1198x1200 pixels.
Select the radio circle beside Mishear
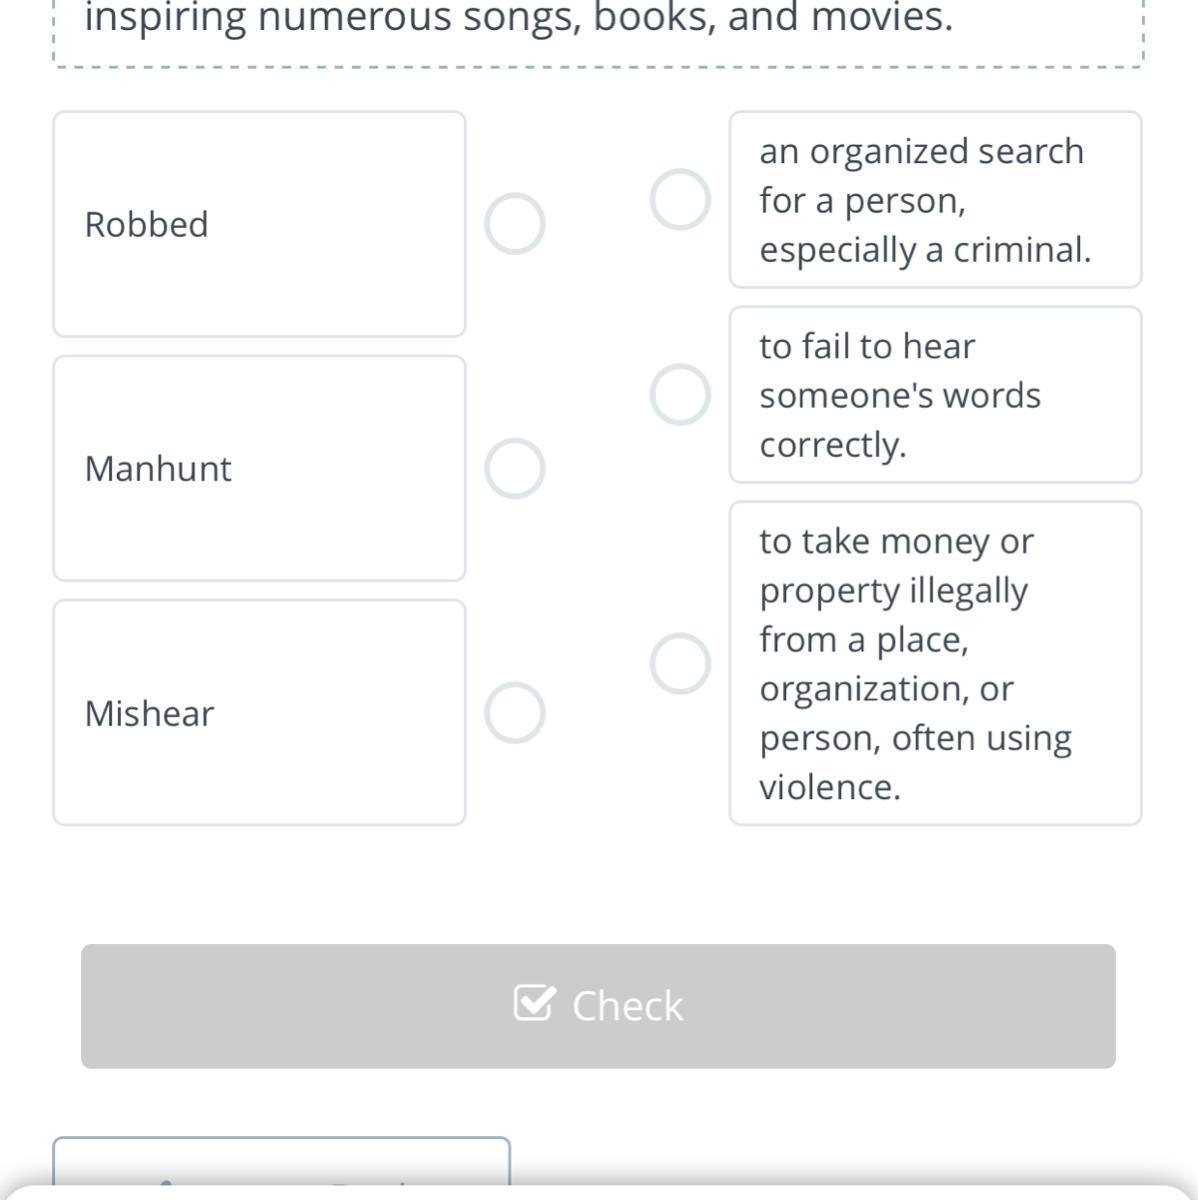[x=515, y=713]
